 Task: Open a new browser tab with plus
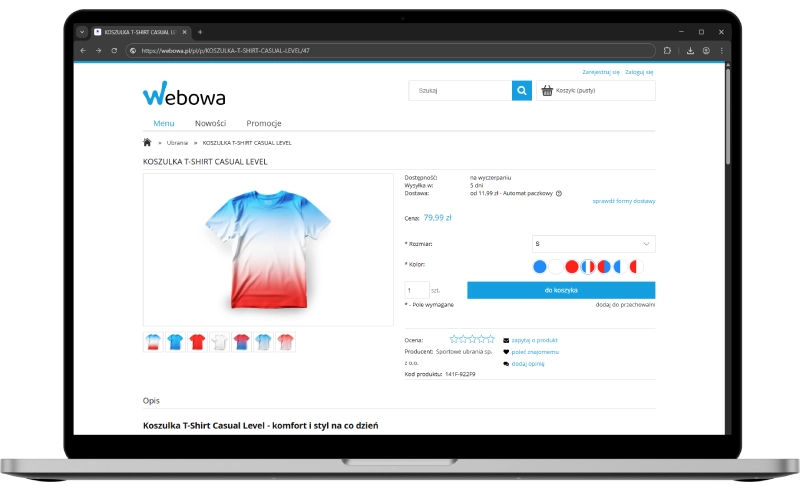[x=200, y=32]
